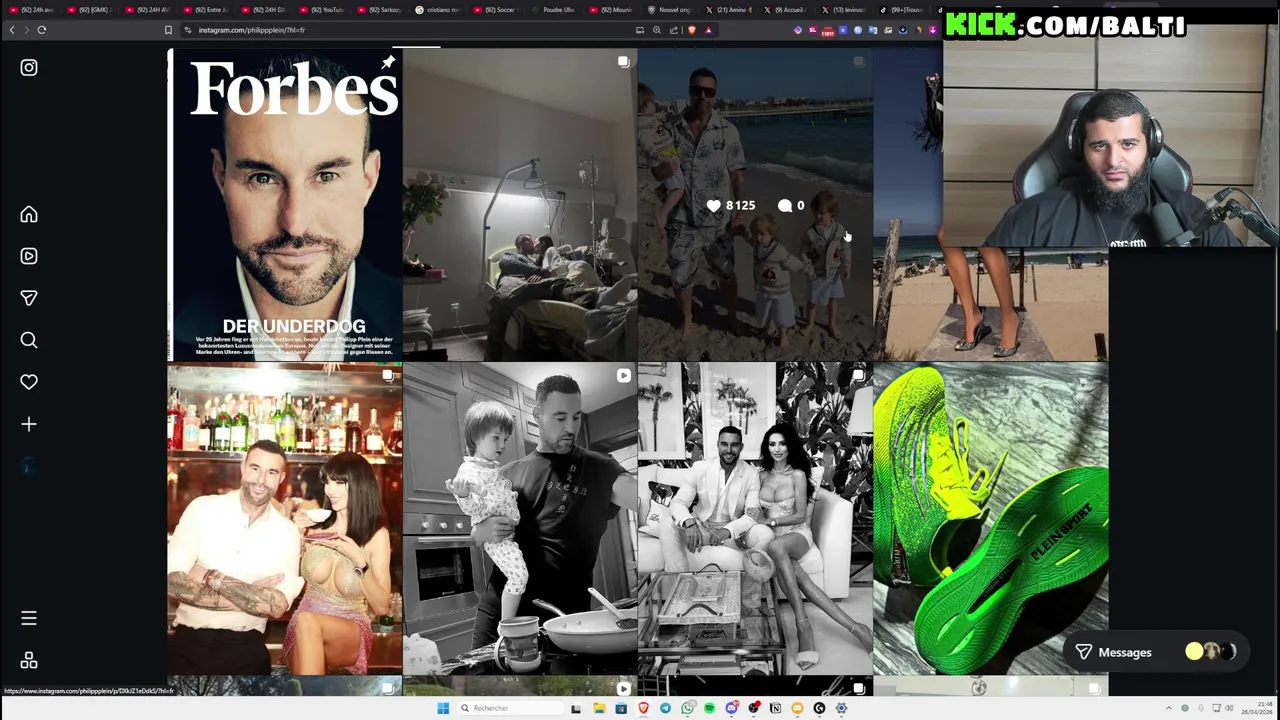Switch to the "(92) Soccer" tab
1280x720 pixels.
pos(495,10)
